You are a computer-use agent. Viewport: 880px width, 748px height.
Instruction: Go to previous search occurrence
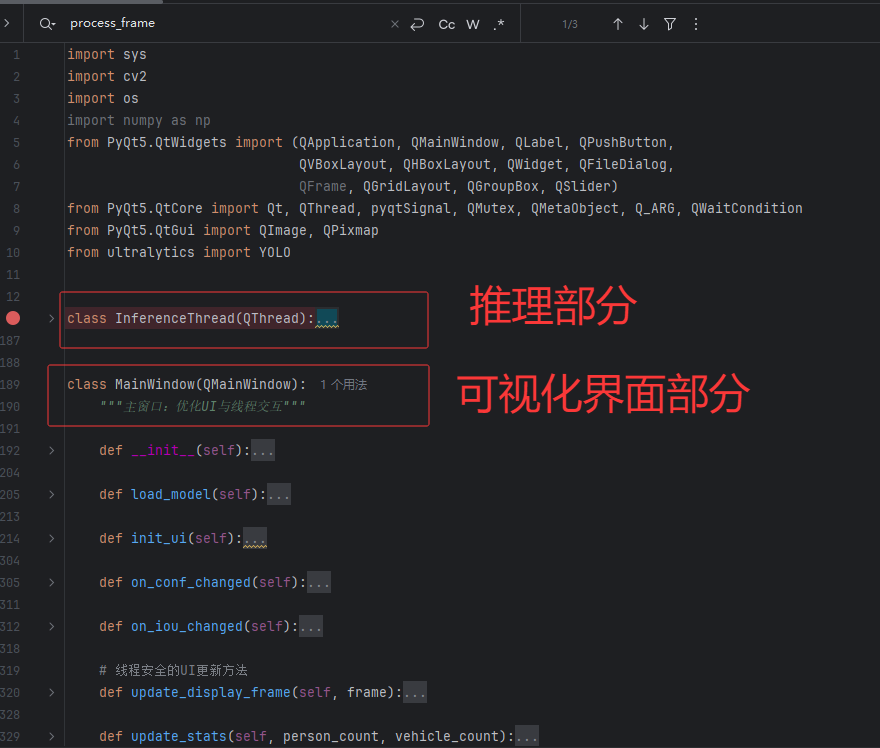[618, 24]
